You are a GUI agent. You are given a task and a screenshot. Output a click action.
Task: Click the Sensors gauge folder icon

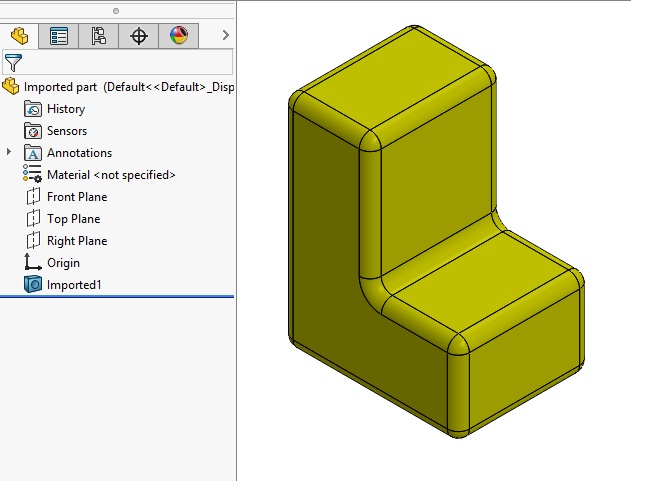click(x=33, y=131)
